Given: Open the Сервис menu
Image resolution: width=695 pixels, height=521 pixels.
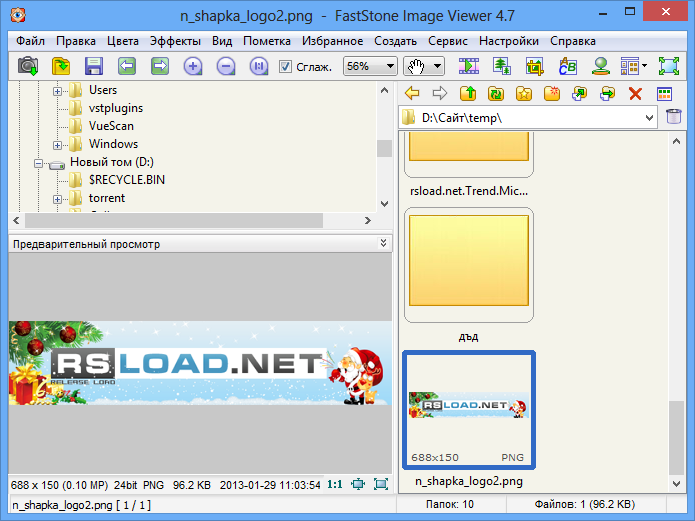Looking at the screenshot, I should (x=448, y=41).
